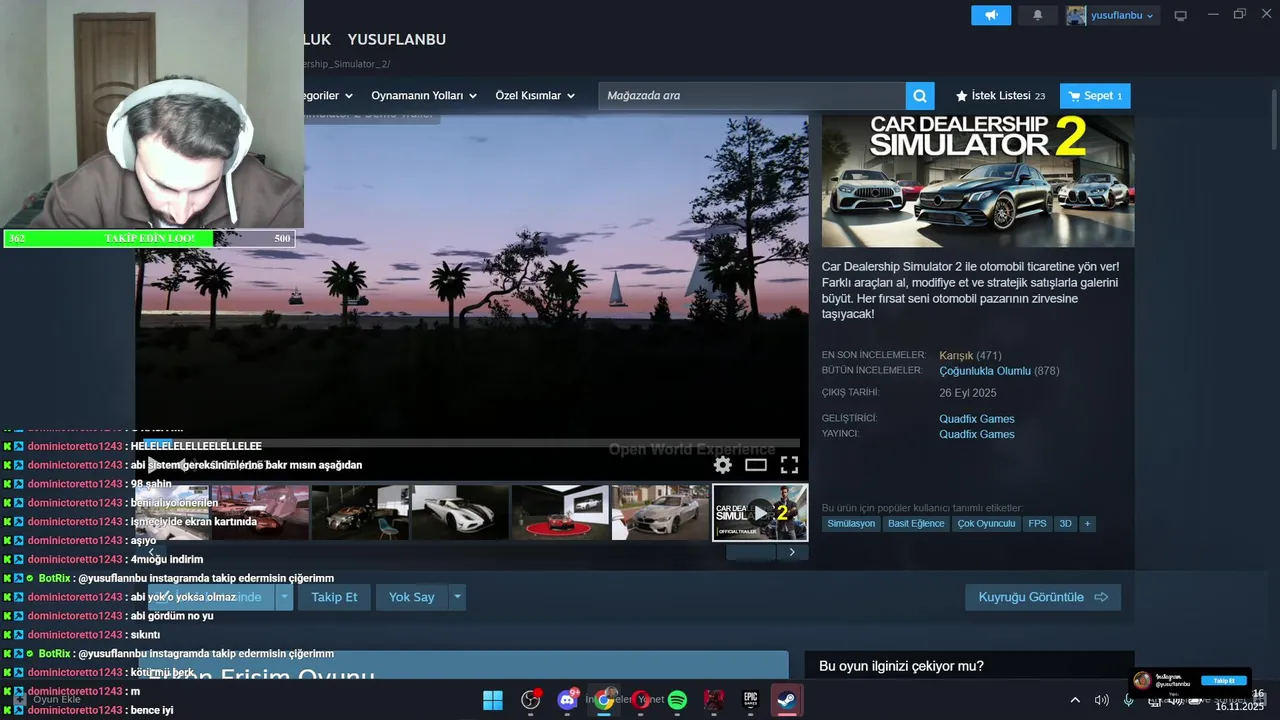Toggle theater mode in trailer player
This screenshot has width=1280, height=720.
pyautogui.click(x=756, y=465)
